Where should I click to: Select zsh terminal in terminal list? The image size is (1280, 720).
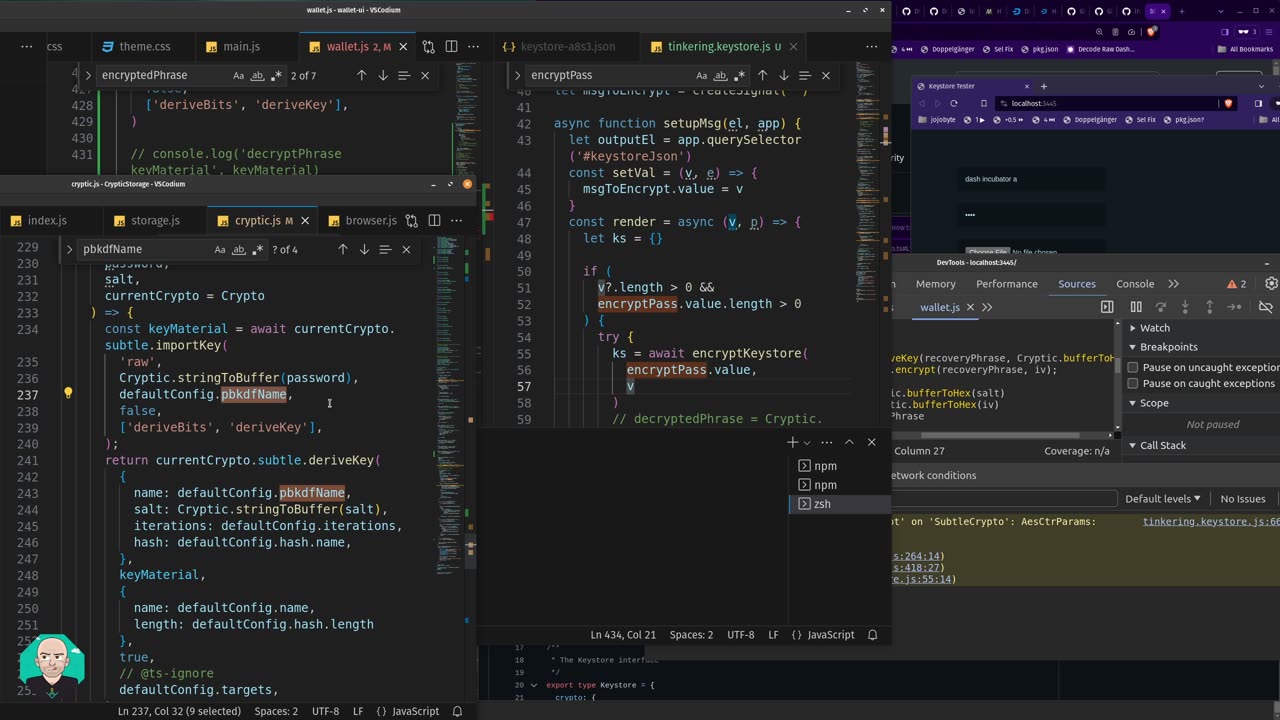tap(839, 504)
